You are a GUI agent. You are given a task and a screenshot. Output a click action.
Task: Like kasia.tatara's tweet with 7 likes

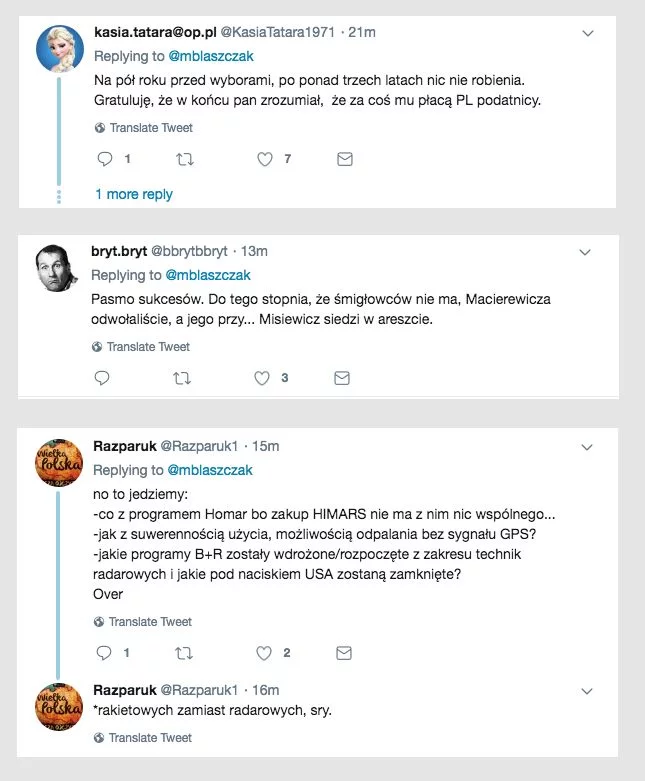[264, 159]
